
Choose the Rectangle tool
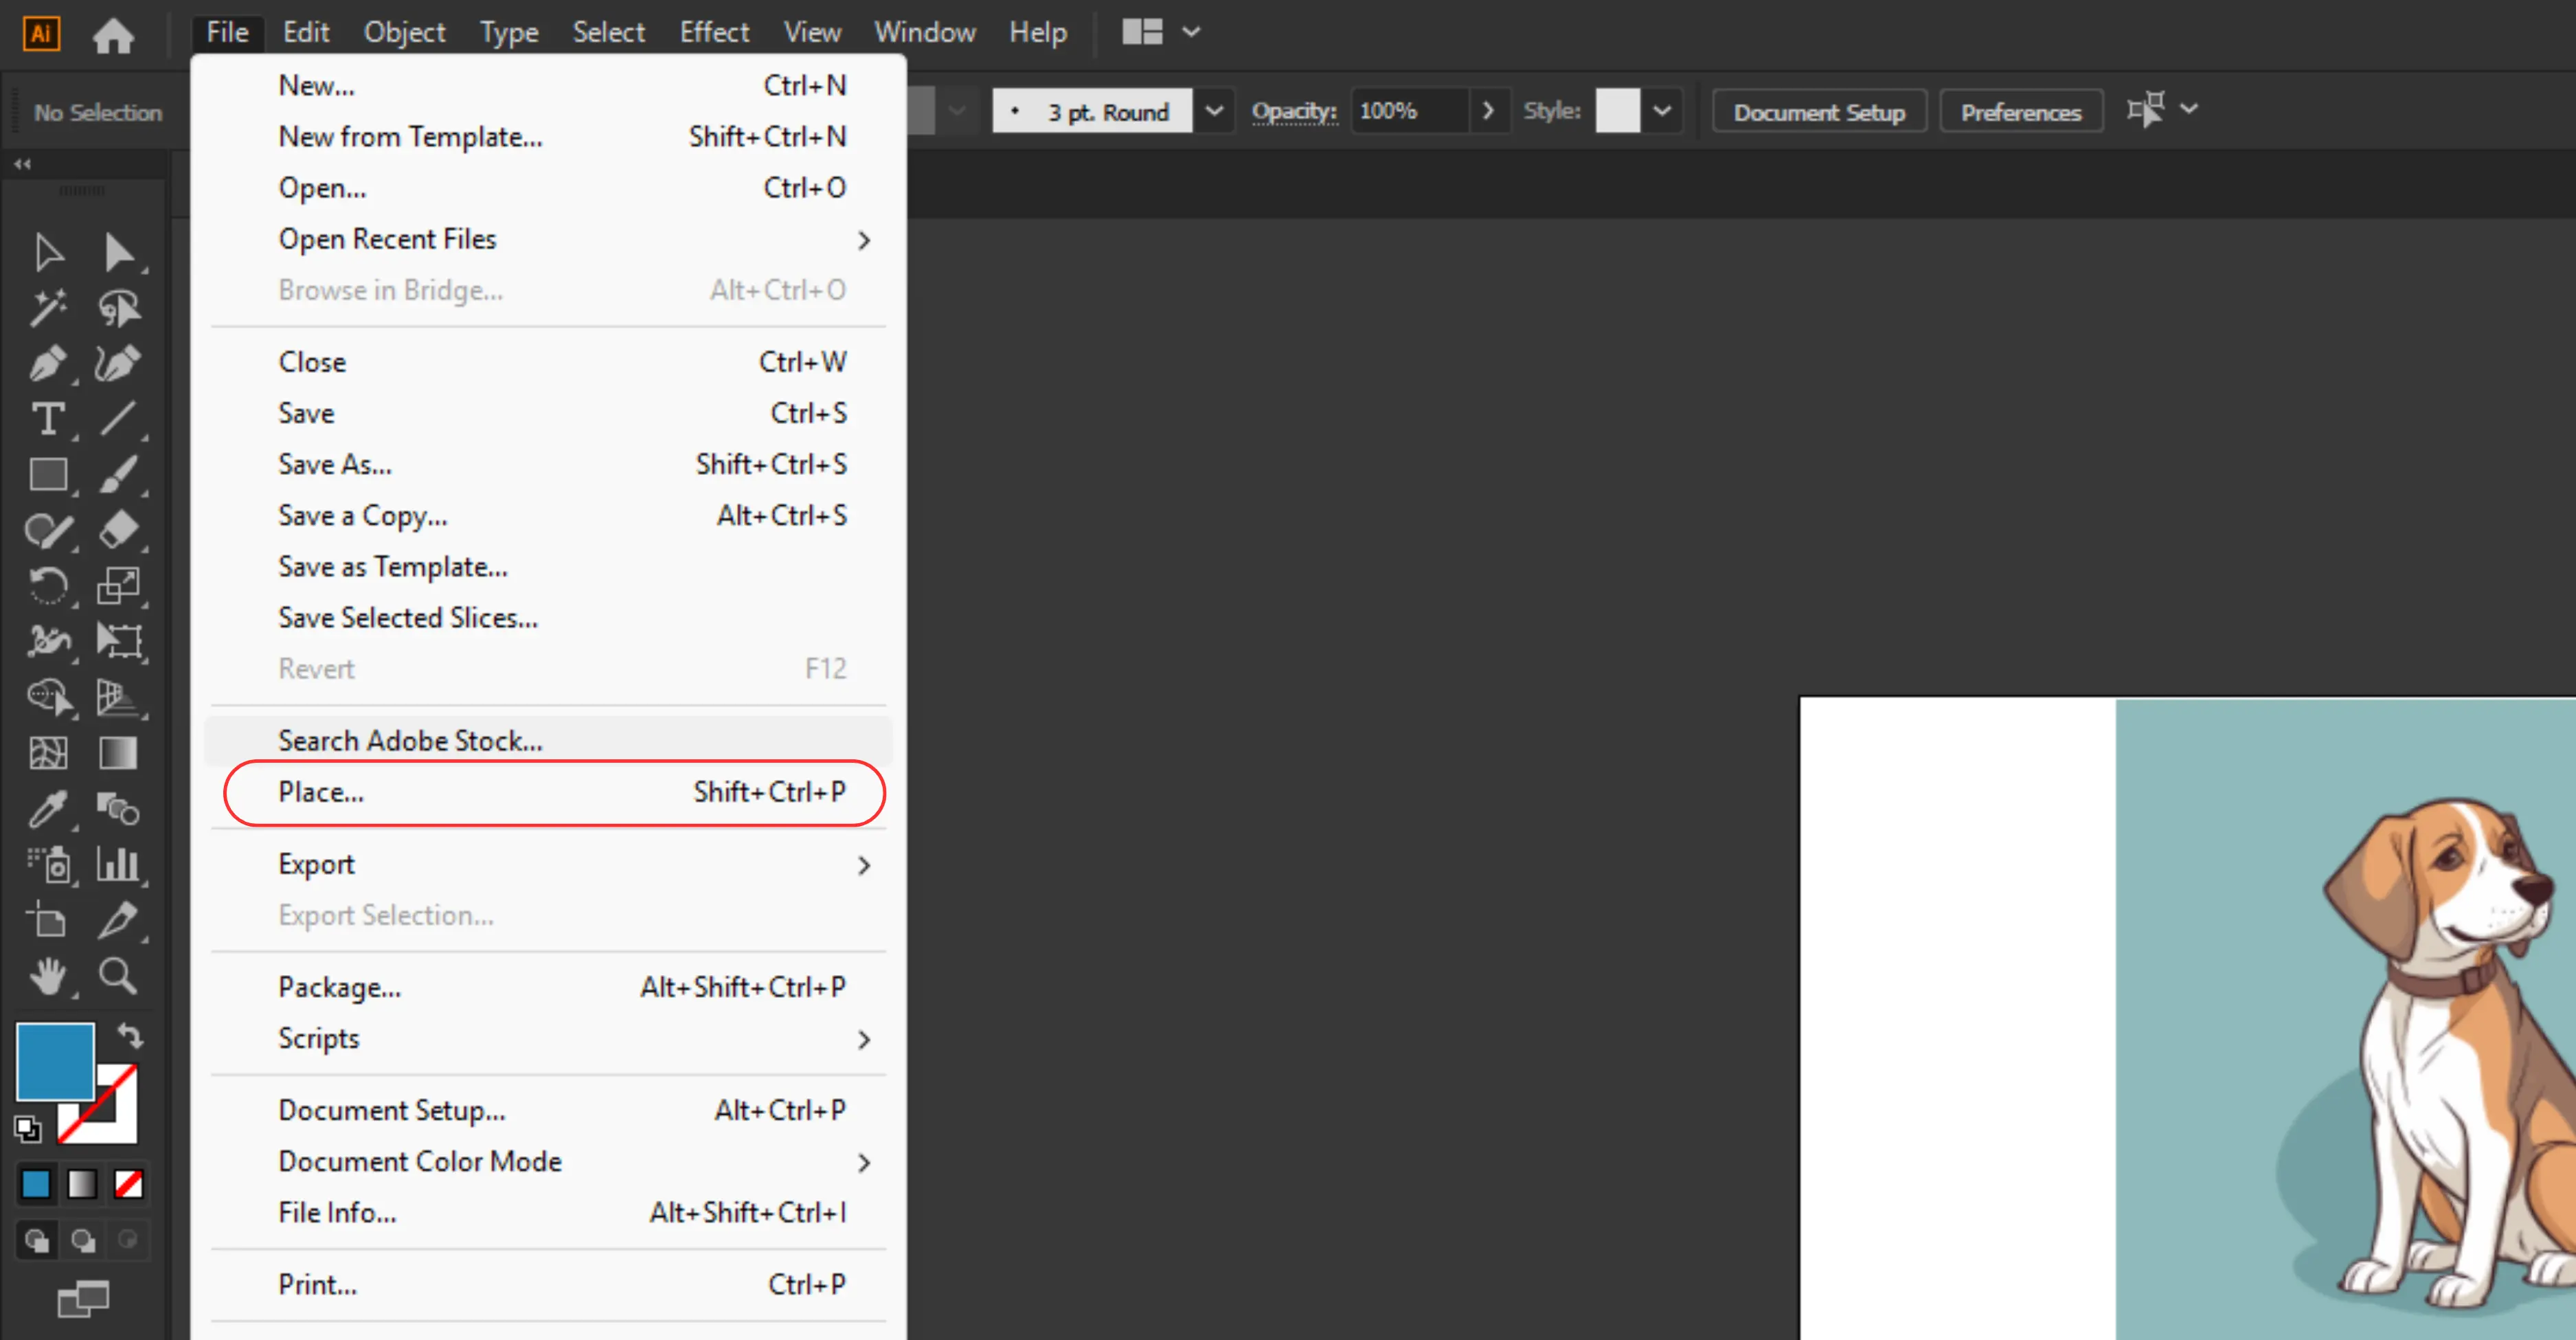[x=47, y=475]
